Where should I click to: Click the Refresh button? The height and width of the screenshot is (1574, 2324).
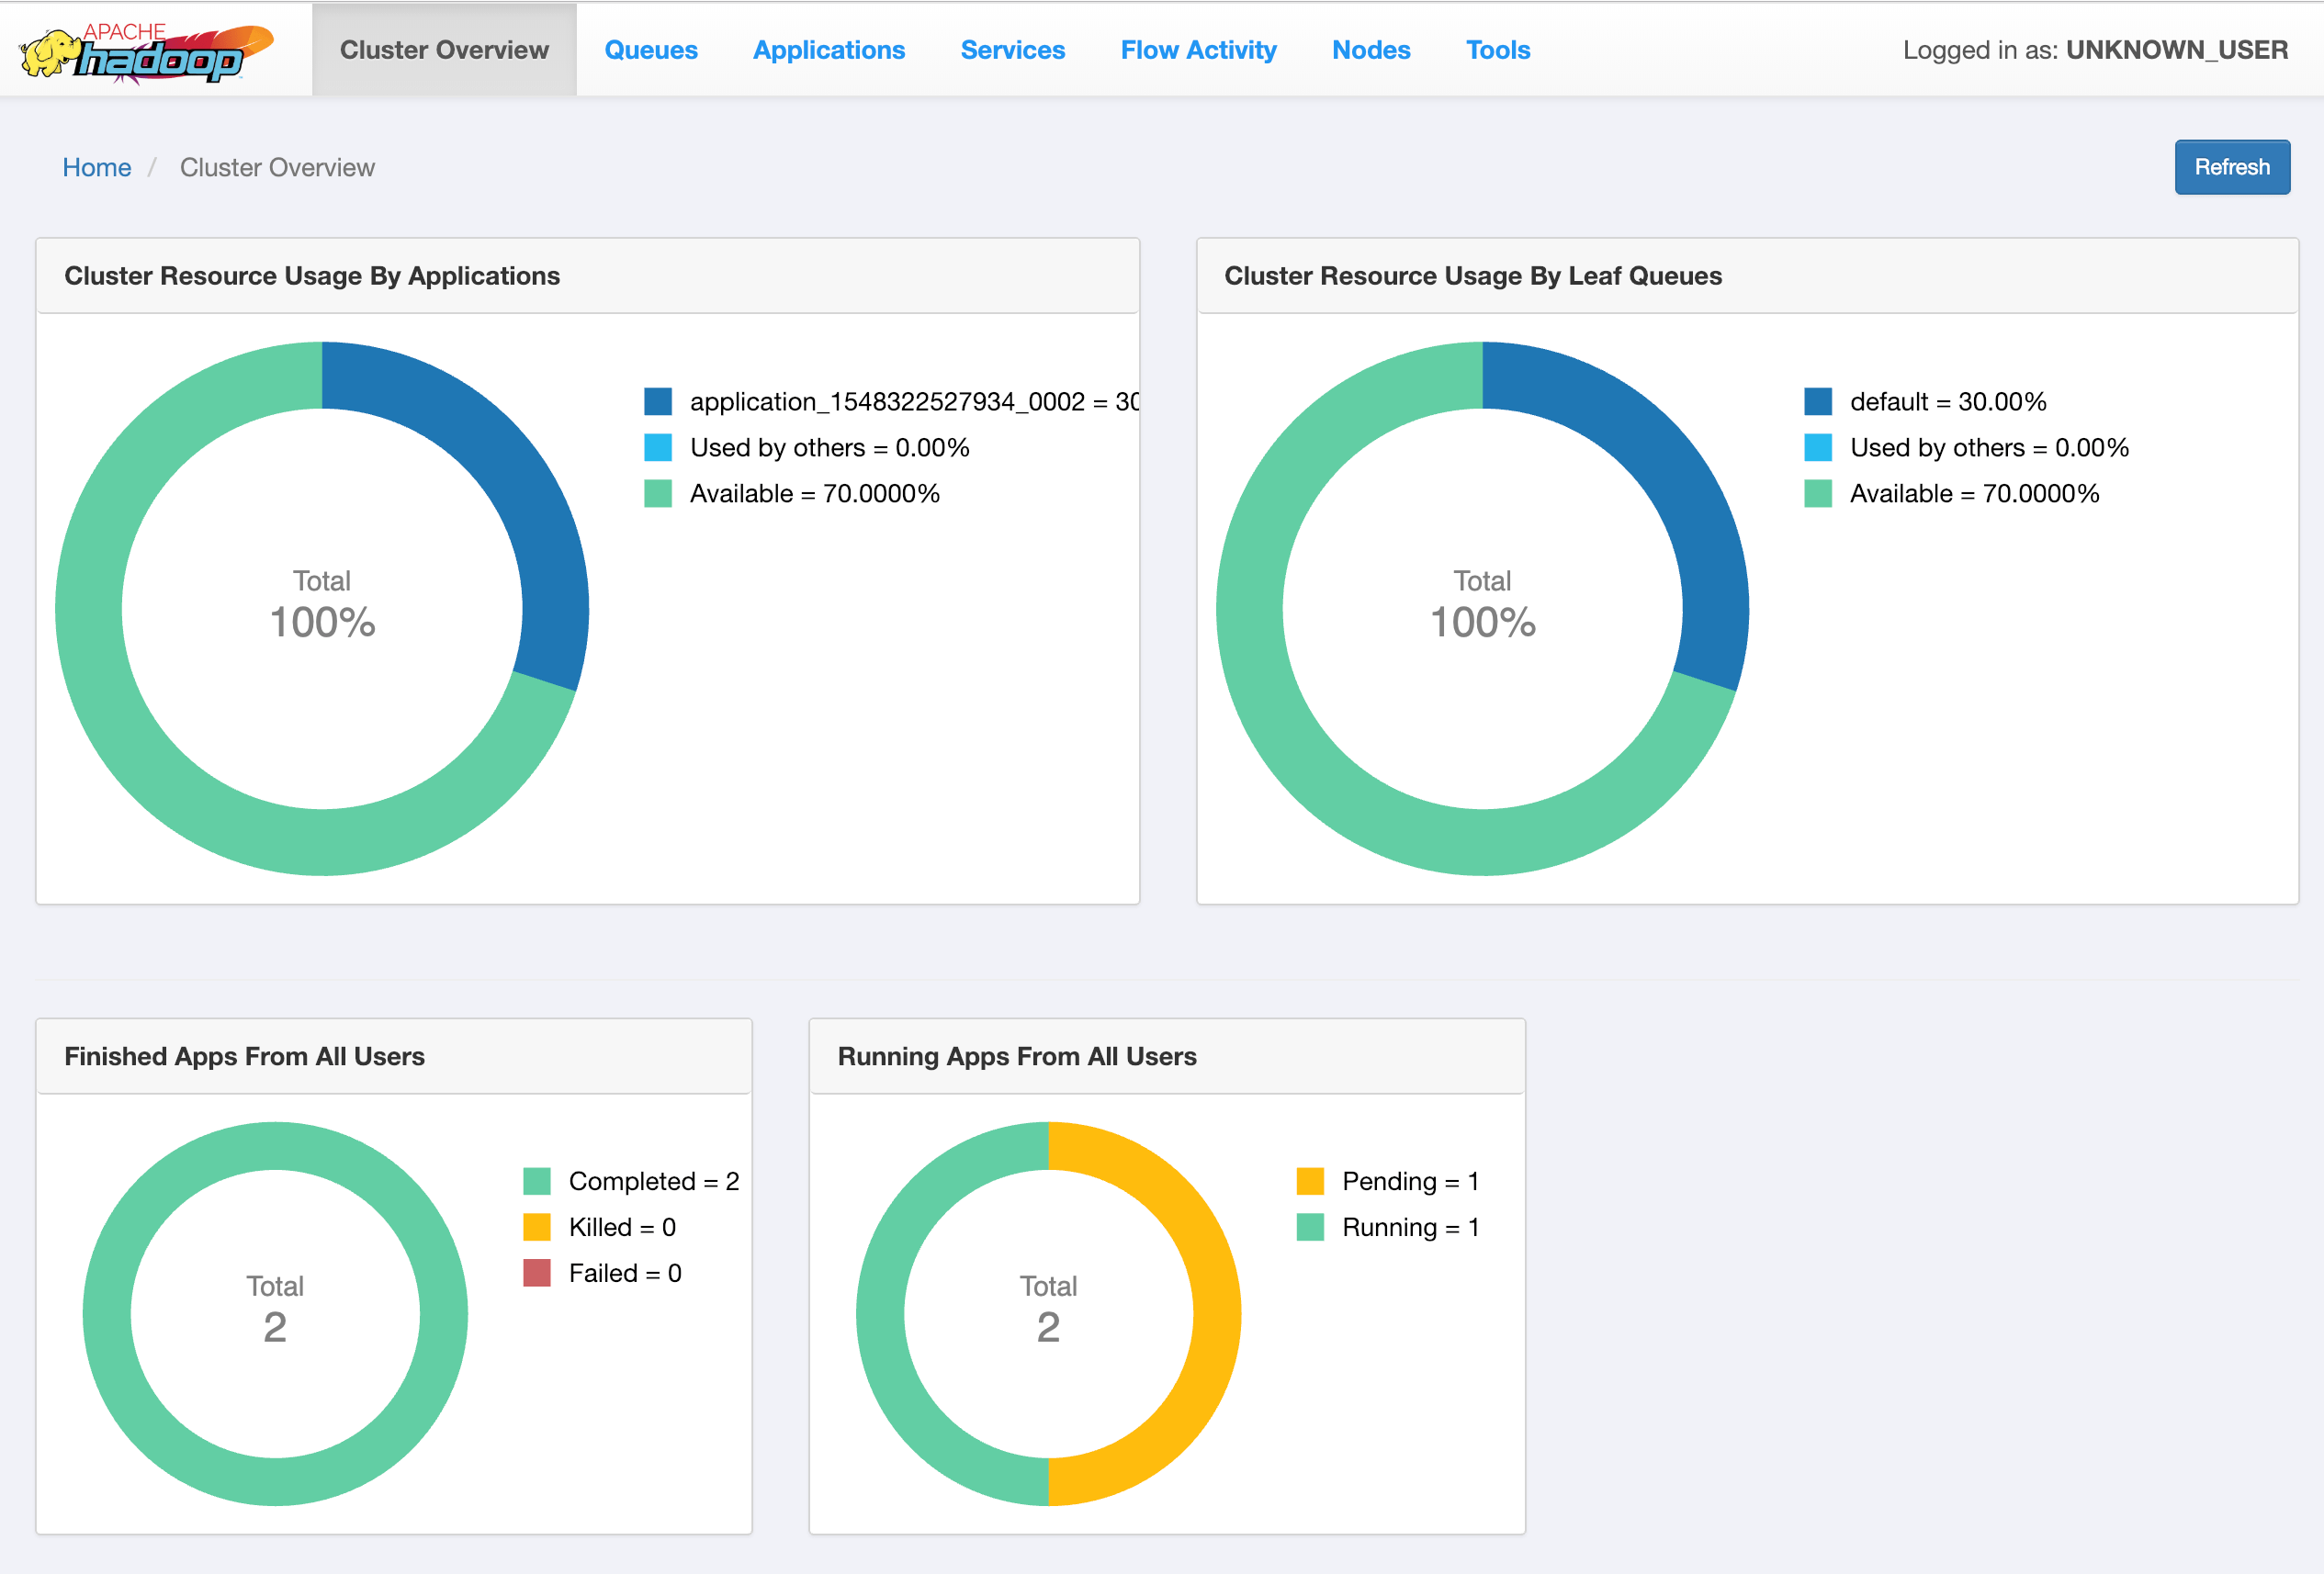[x=2232, y=167]
